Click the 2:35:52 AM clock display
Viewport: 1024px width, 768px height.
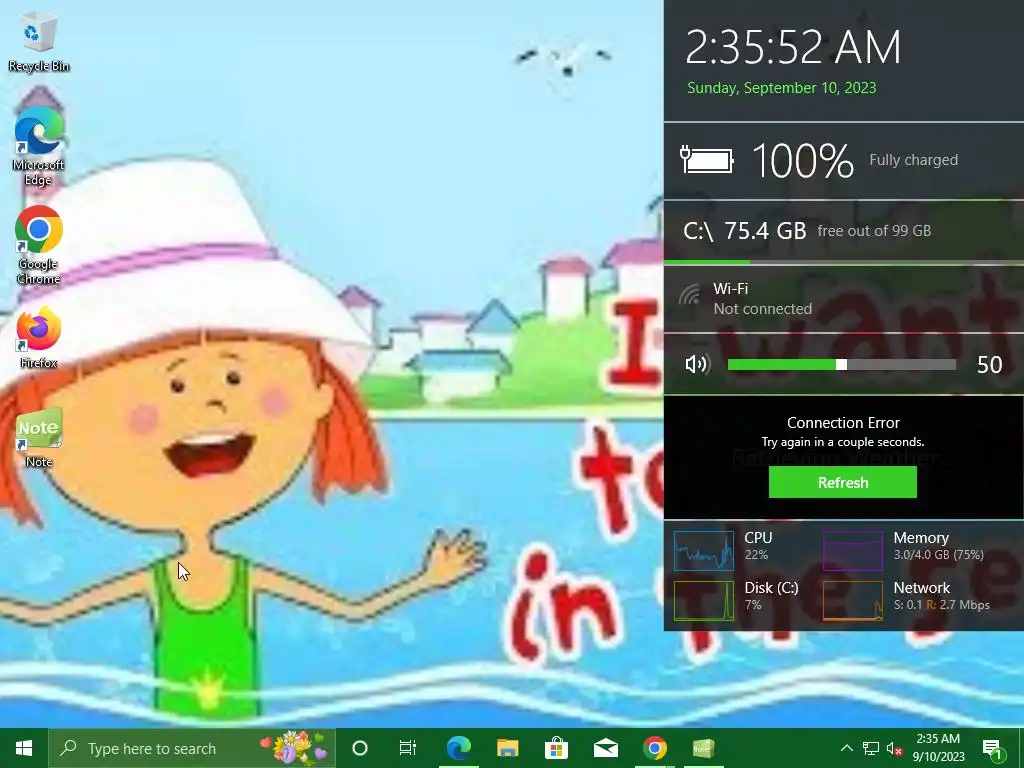point(793,47)
